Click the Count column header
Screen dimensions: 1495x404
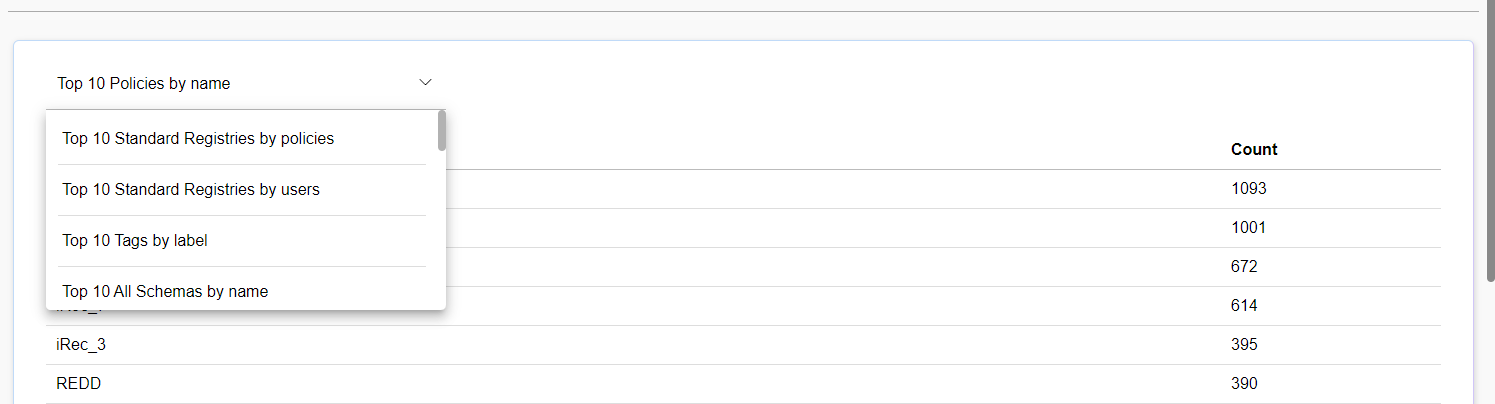click(x=1254, y=150)
